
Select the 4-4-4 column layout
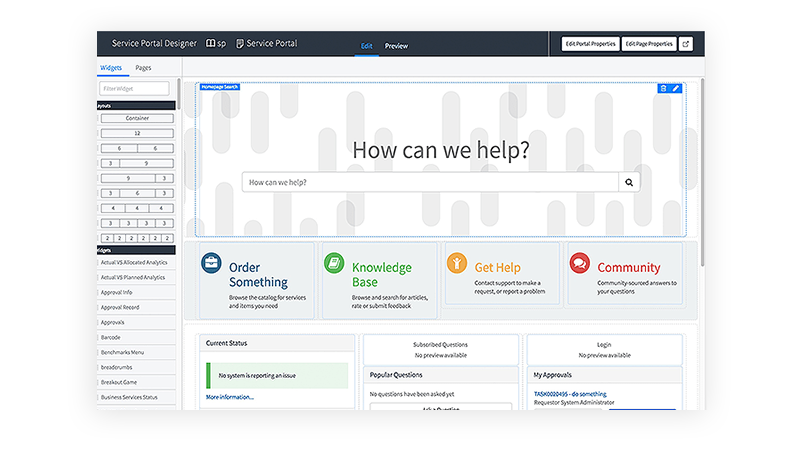point(137,208)
